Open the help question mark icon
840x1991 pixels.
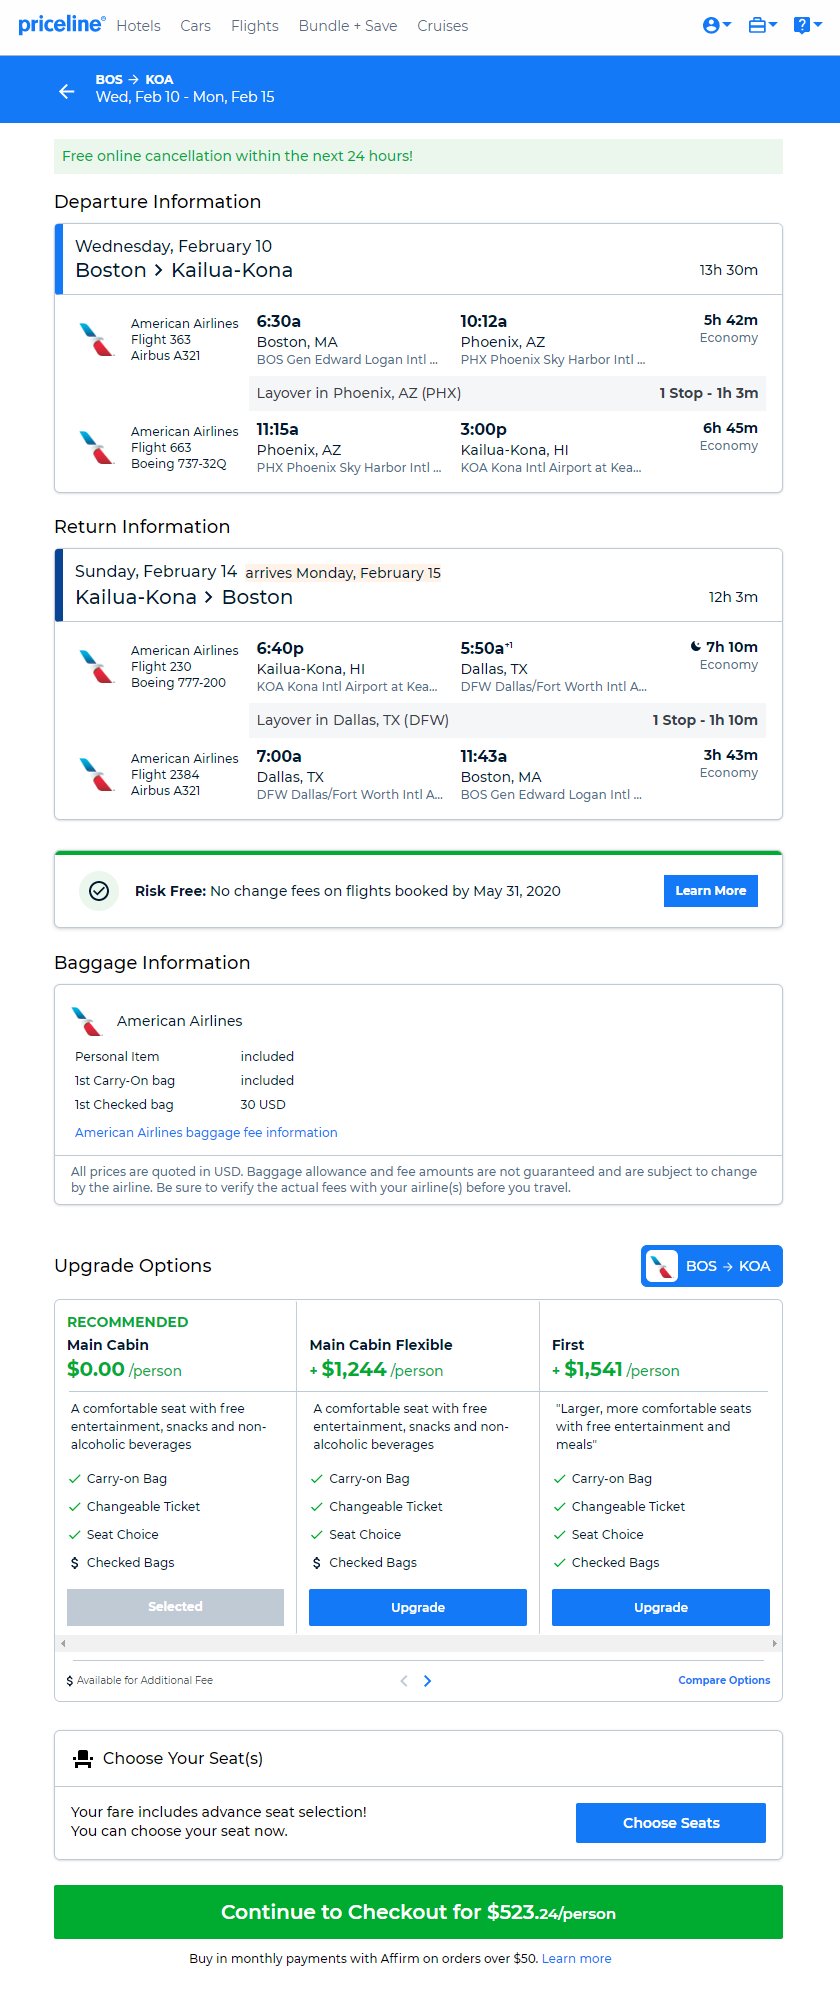click(x=808, y=25)
